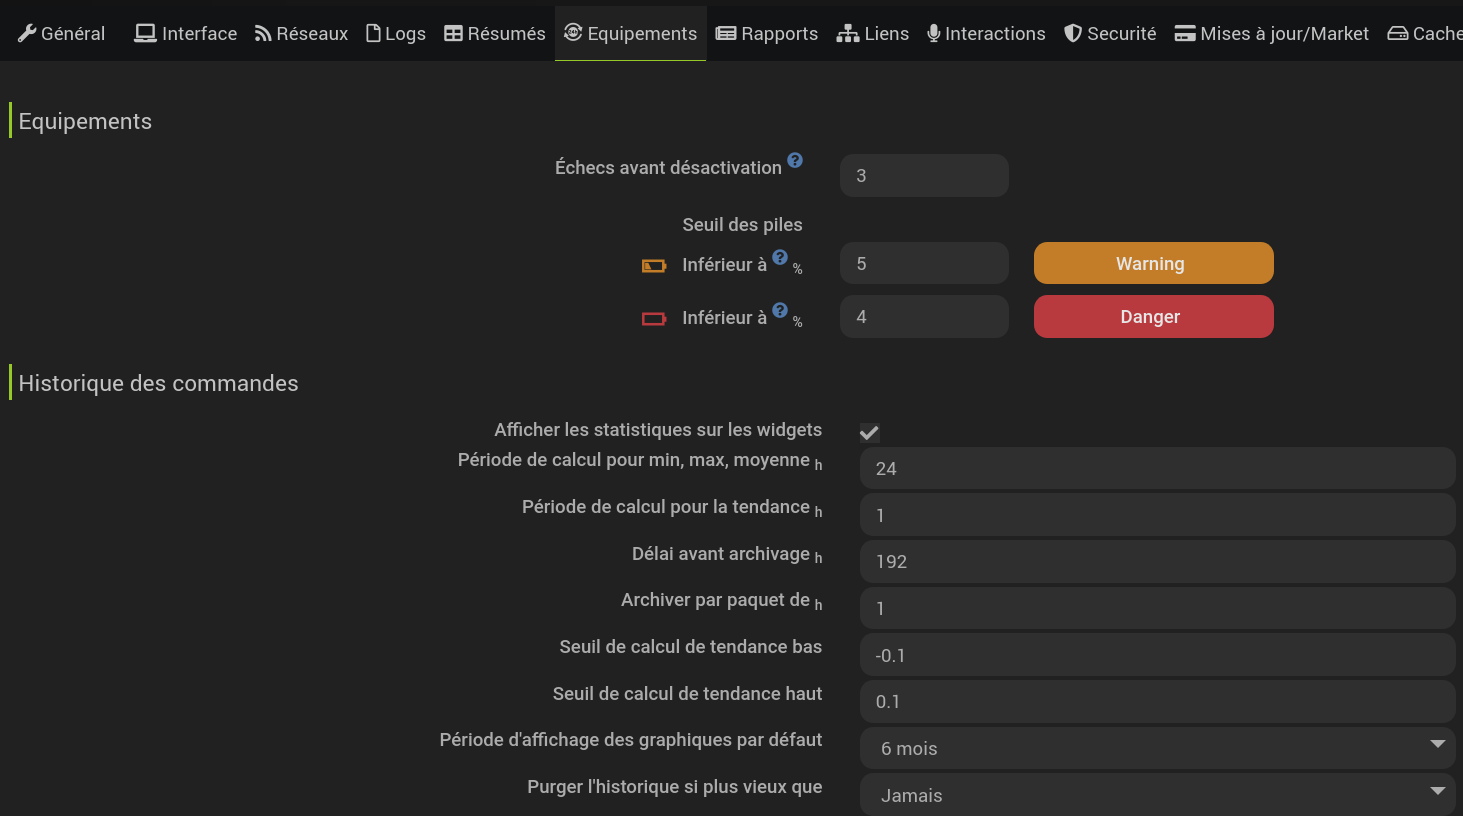Click the help icon for the warning battery threshold
This screenshot has width=1463, height=816.
pos(780,257)
